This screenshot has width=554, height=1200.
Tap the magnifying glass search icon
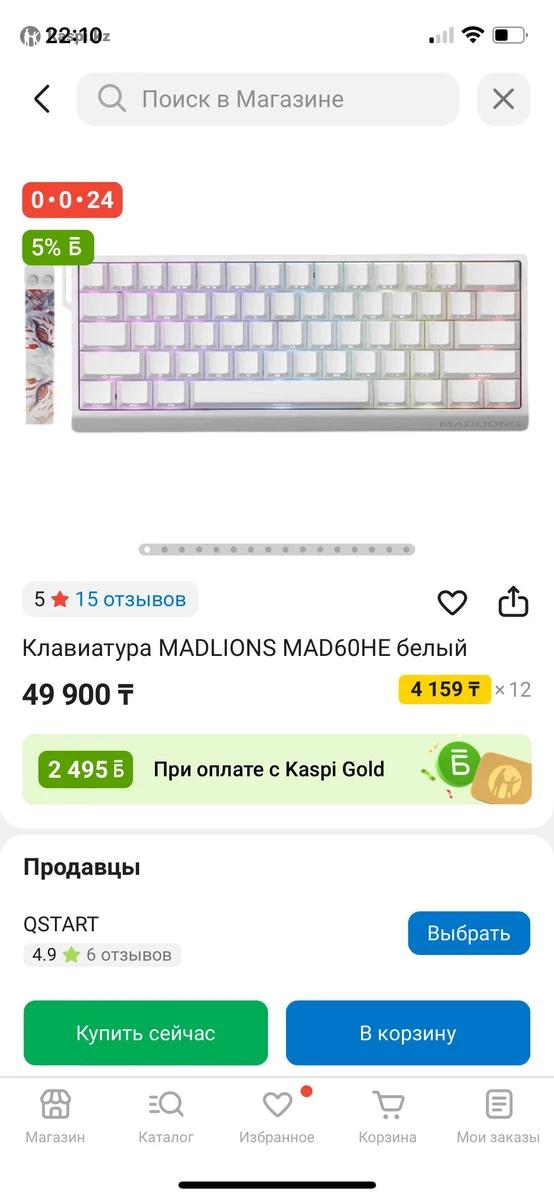[111, 98]
